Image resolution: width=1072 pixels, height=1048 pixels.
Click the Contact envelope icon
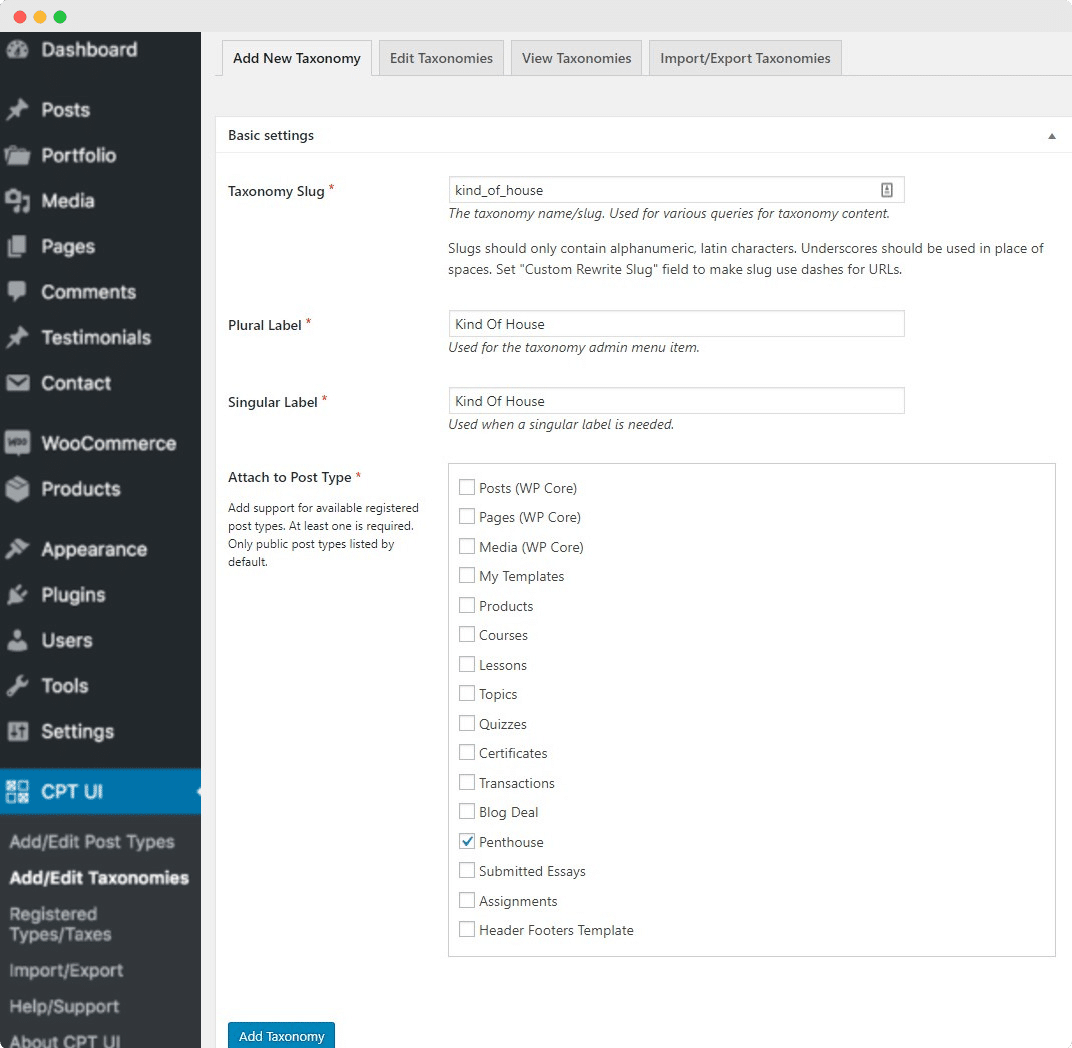click(18, 383)
